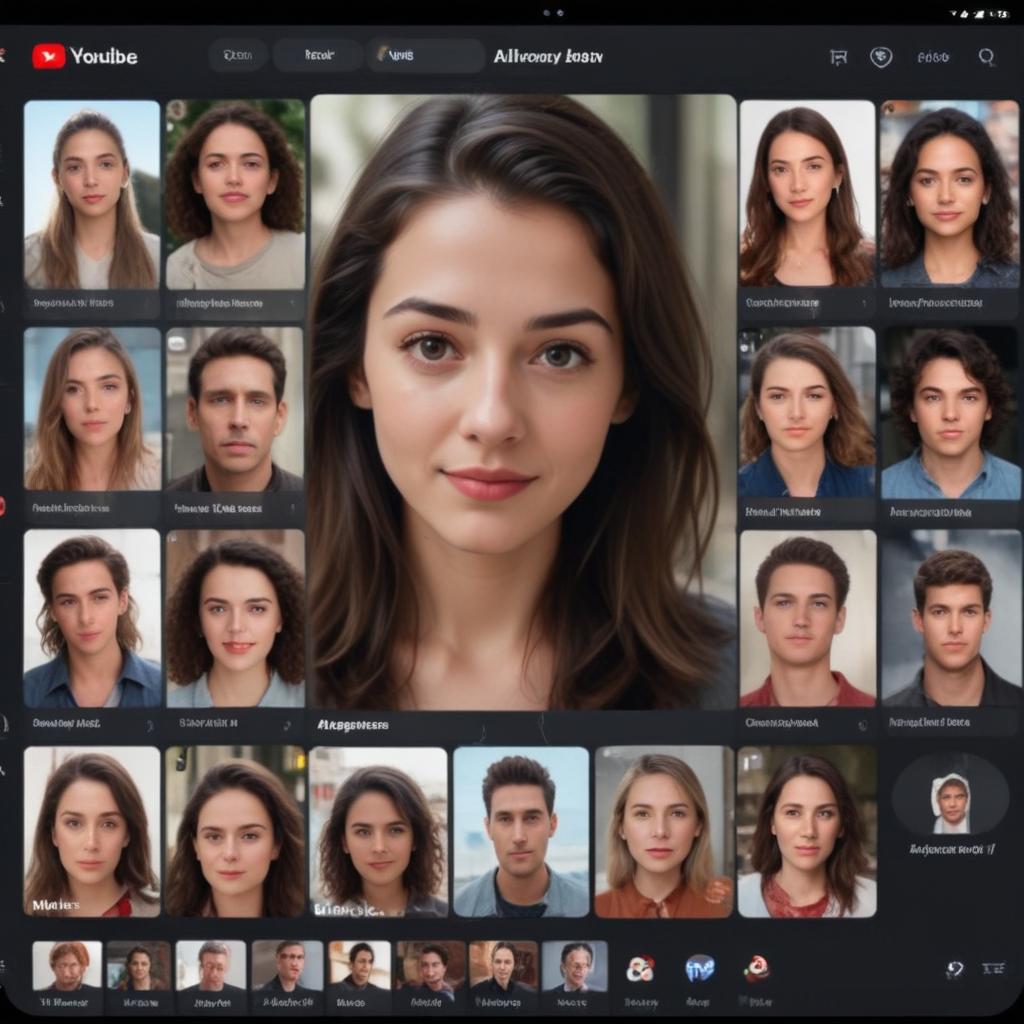This screenshot has width=1024, height=1024.
Task: Open search with the magnifying glass icon
Action: [x=986, y=57]
